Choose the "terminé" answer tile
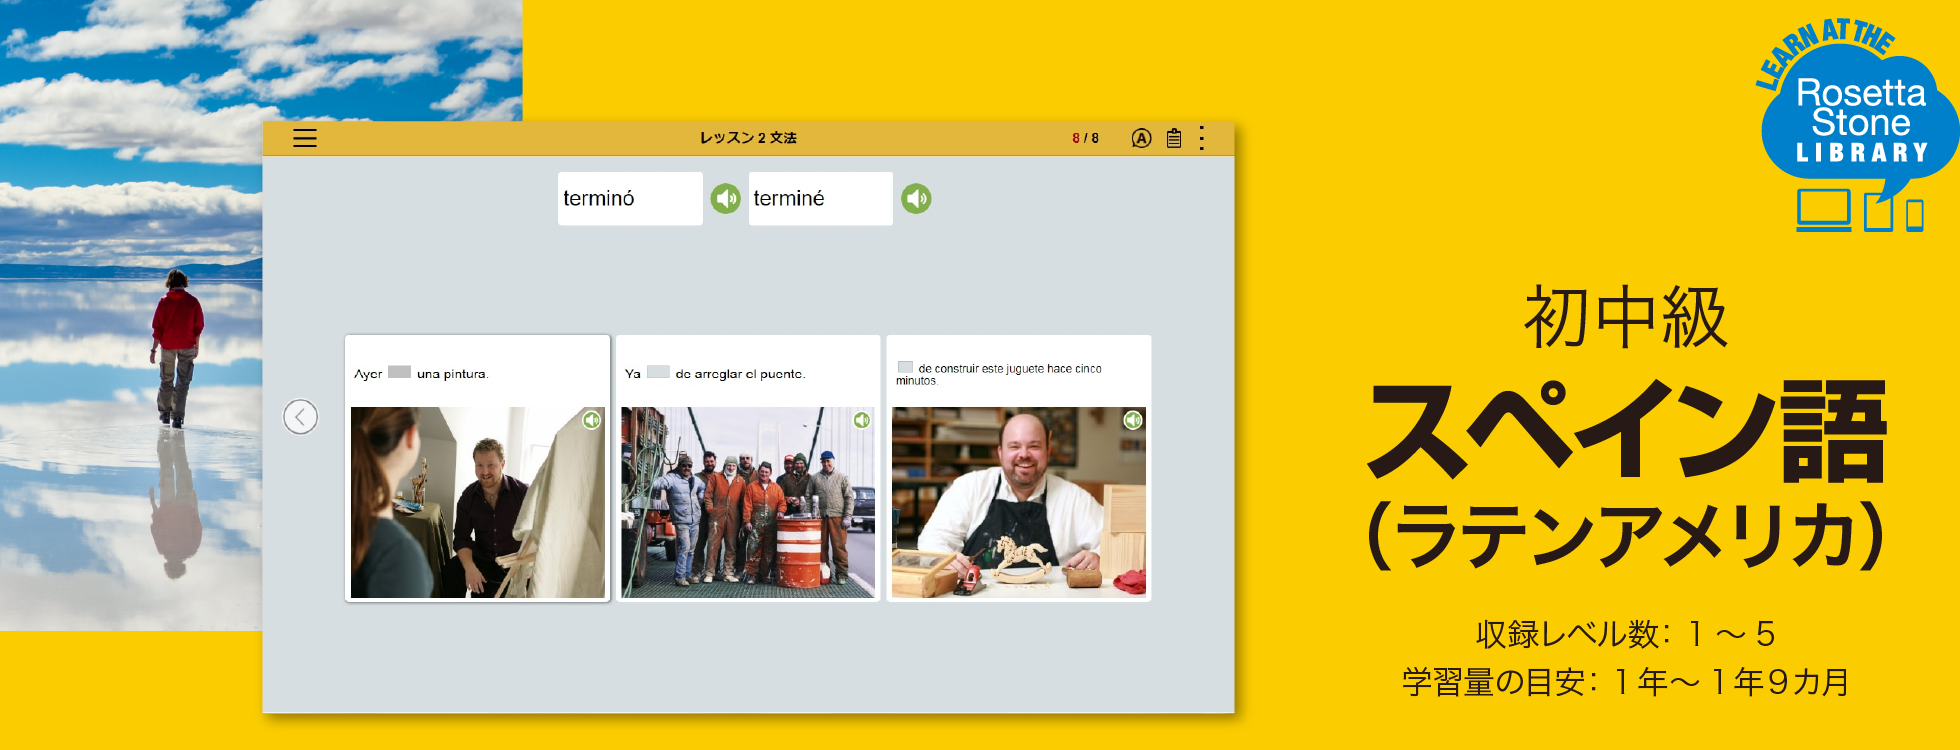This screenshot has height=750, width=1960. click(x=820, y=199)
